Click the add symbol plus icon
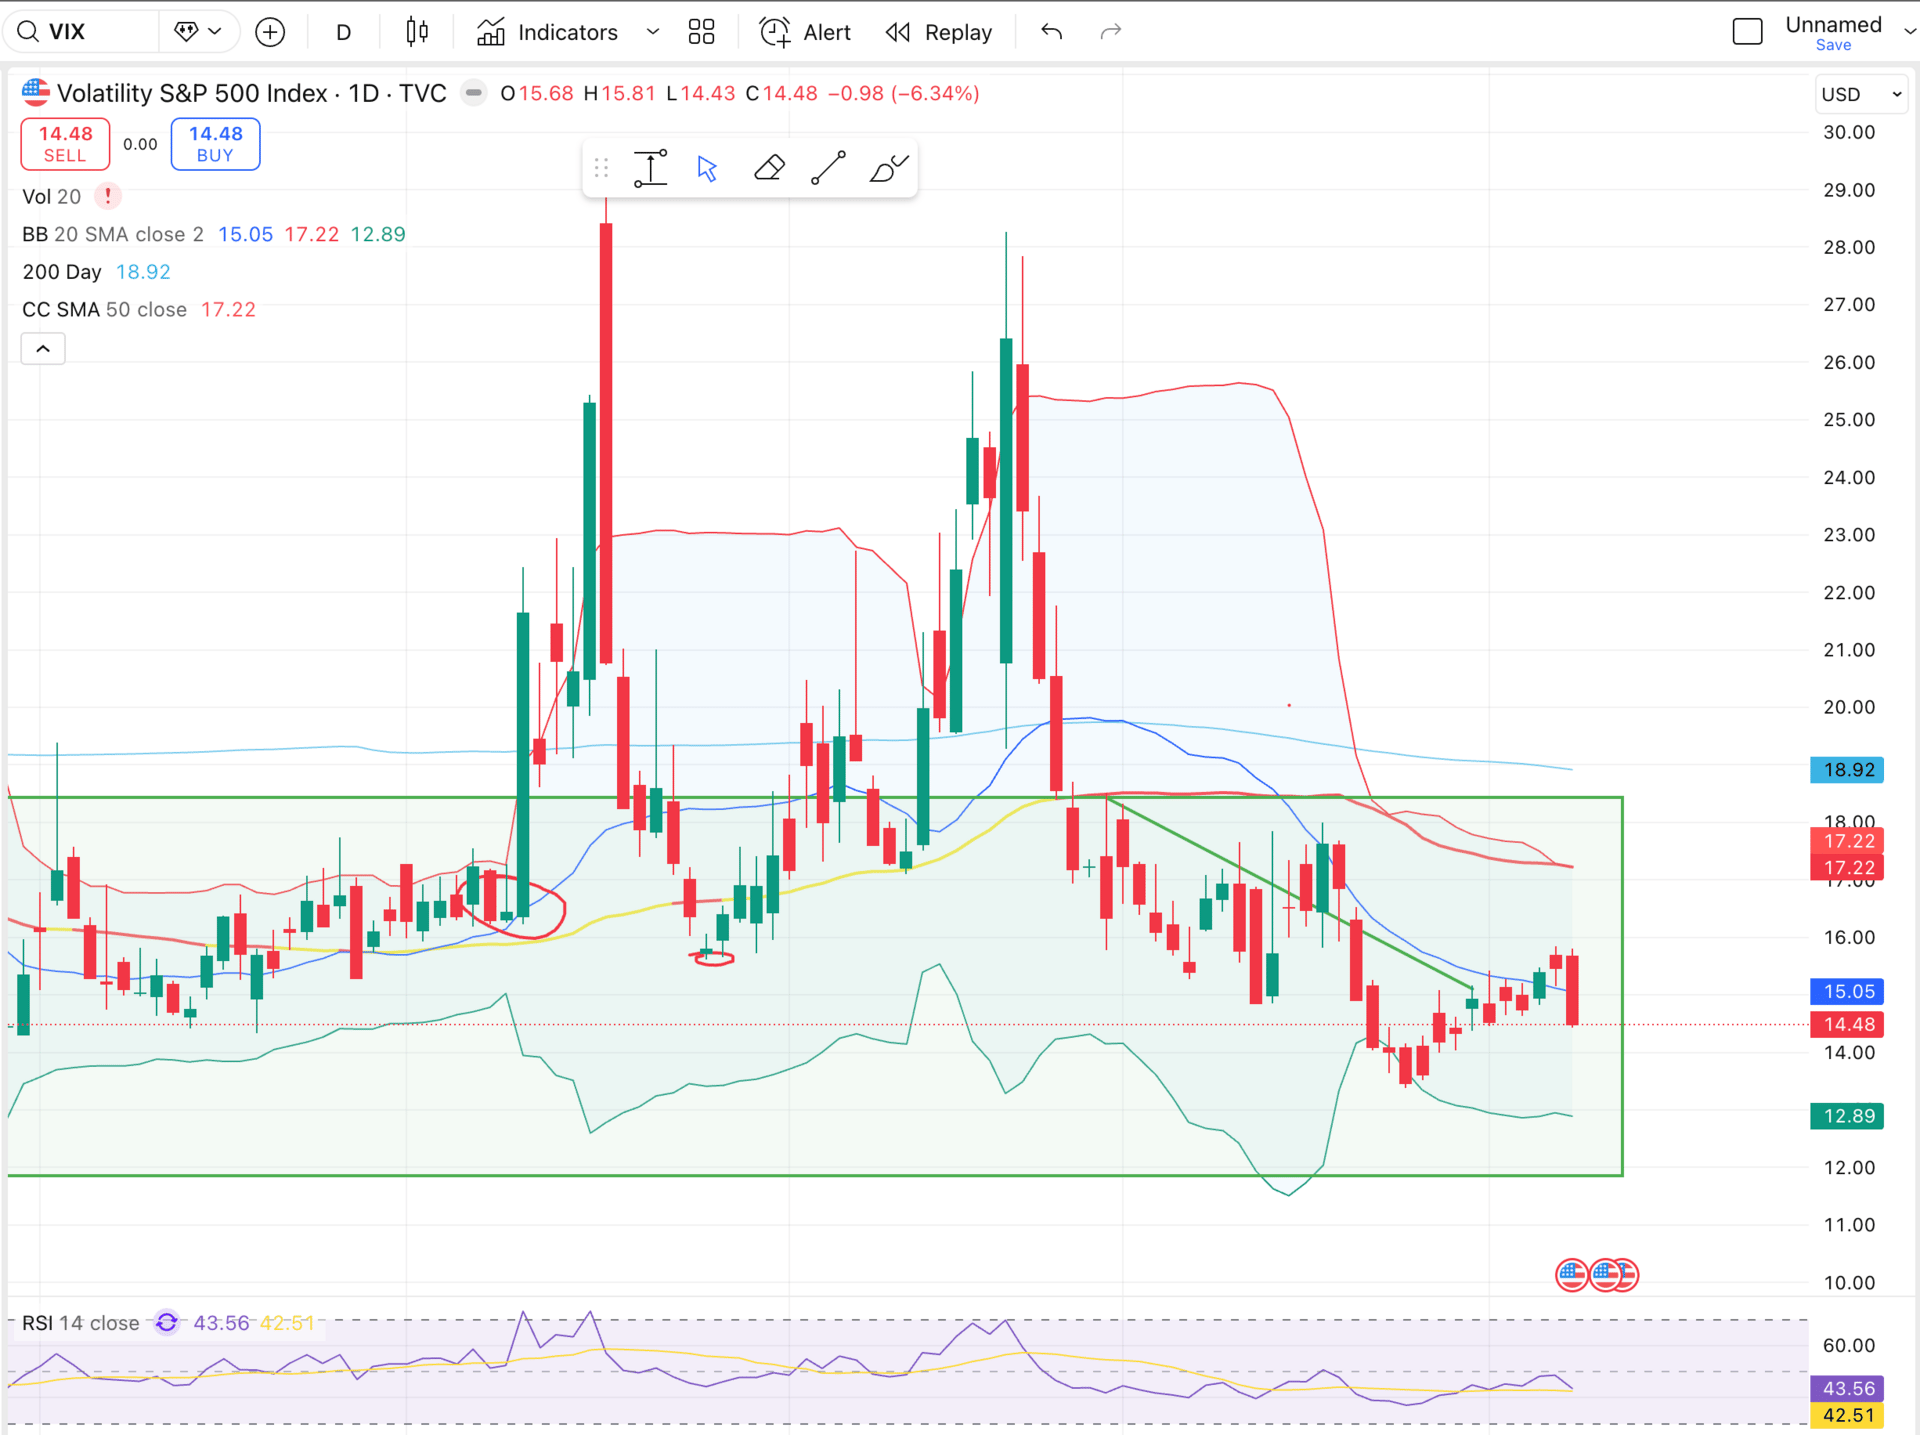Screen dimensions: 1920x1435 270,32
